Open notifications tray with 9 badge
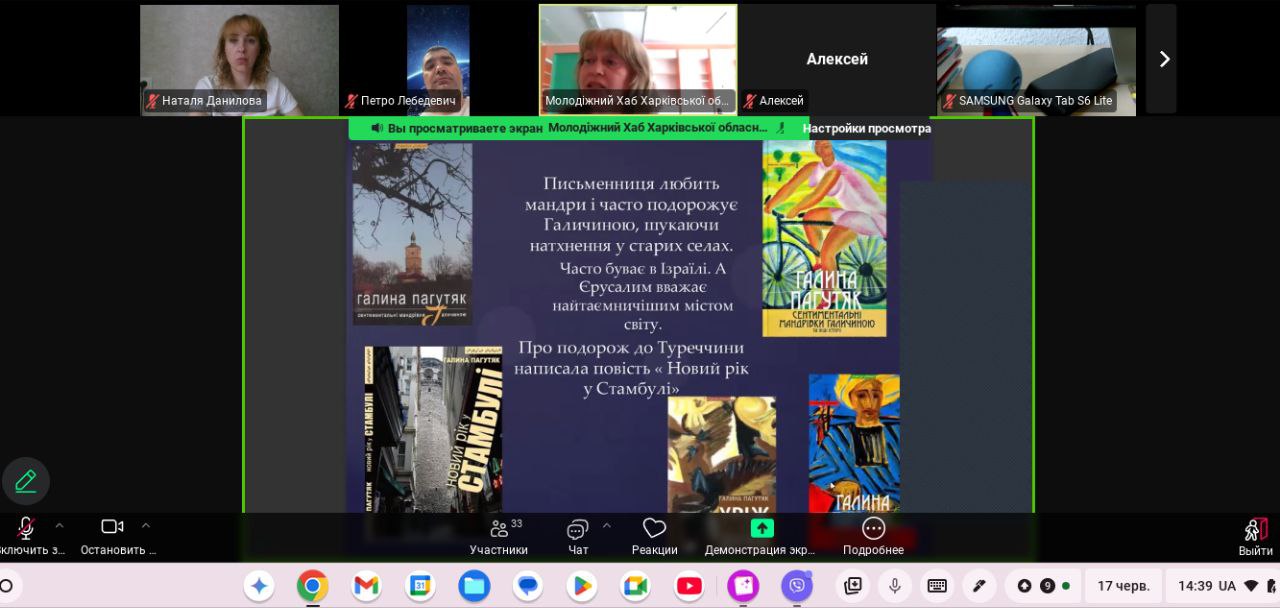1280x608 pixels. [x=1042, y=586]
